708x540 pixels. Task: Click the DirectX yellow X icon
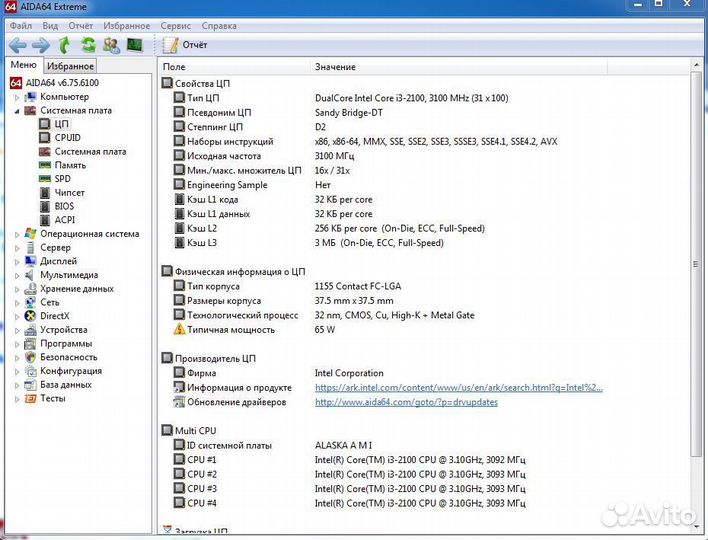click(30, 316)
